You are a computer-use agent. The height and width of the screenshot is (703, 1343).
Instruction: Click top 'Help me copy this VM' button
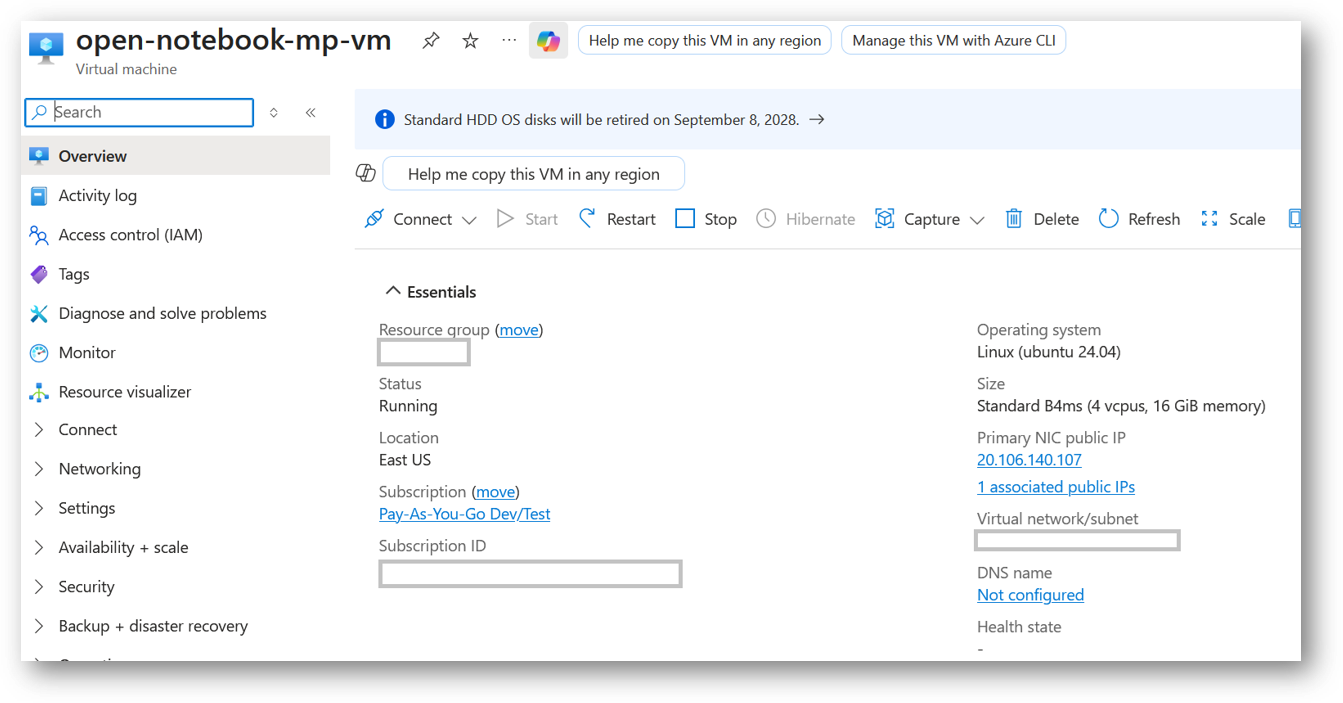pos(705,40)
